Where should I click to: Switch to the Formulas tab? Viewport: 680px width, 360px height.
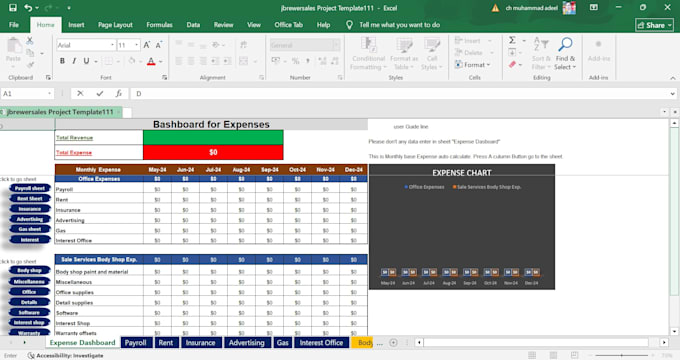coord(159,25)
